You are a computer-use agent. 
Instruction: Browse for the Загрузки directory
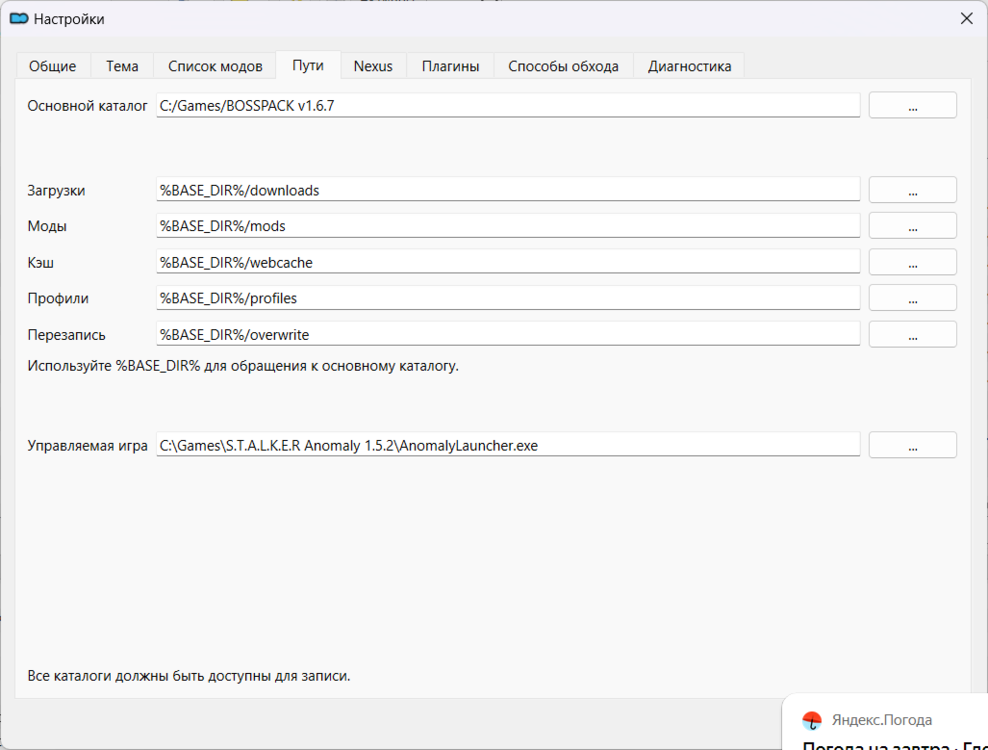tap(912, 189)
